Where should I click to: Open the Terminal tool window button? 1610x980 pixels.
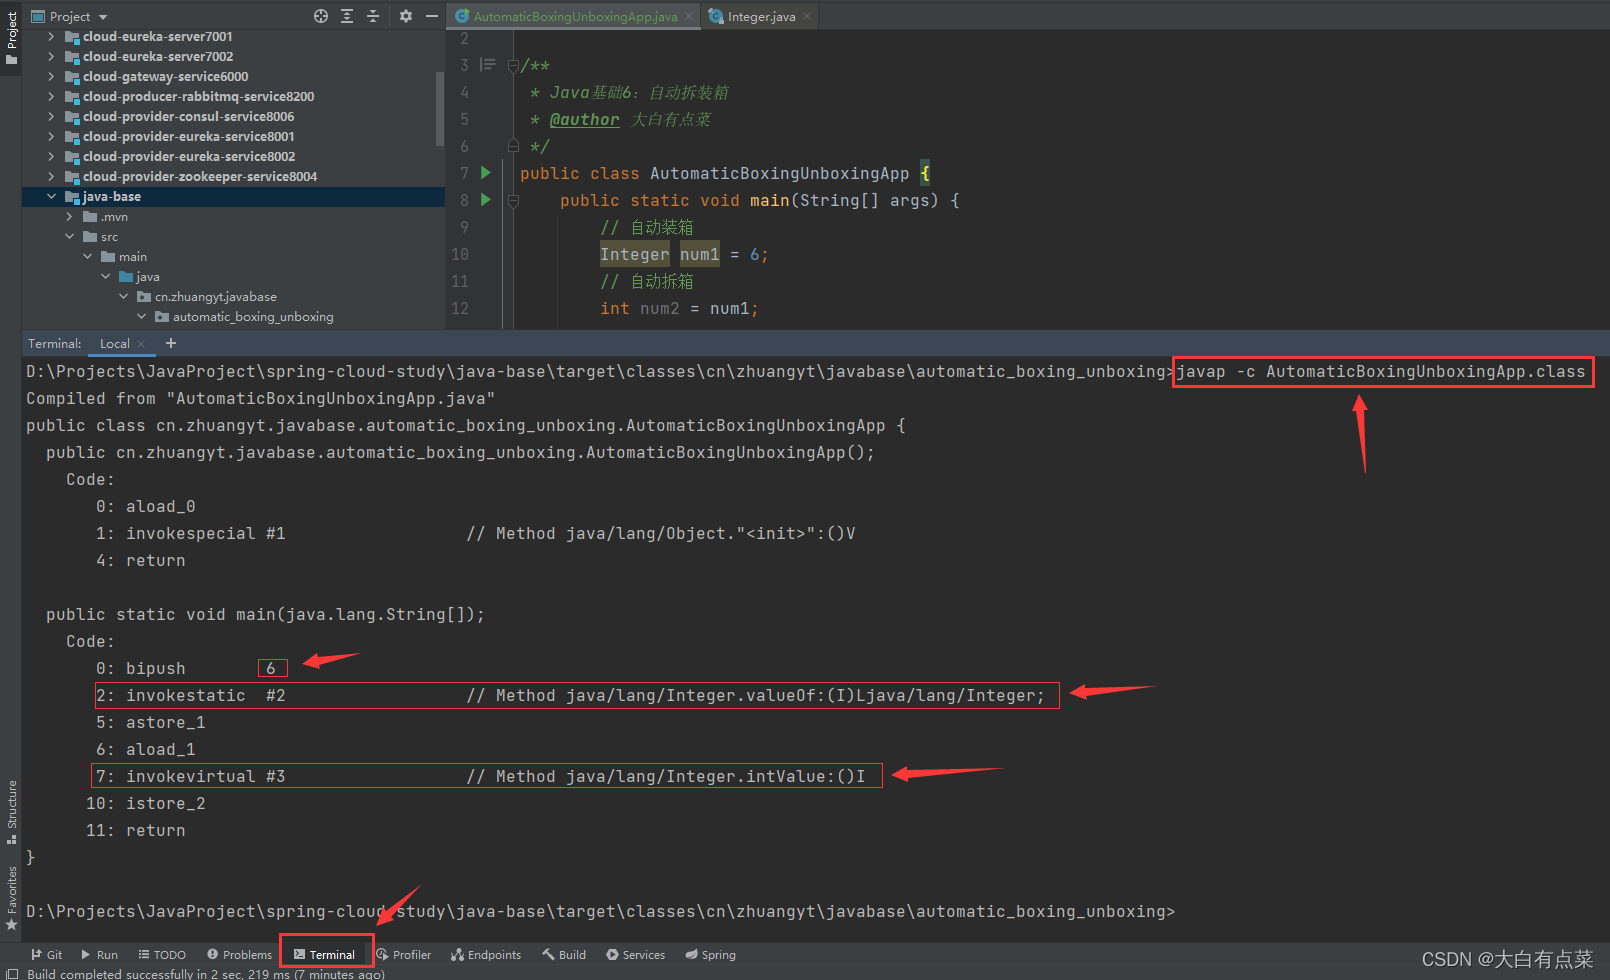pos(324,955)
